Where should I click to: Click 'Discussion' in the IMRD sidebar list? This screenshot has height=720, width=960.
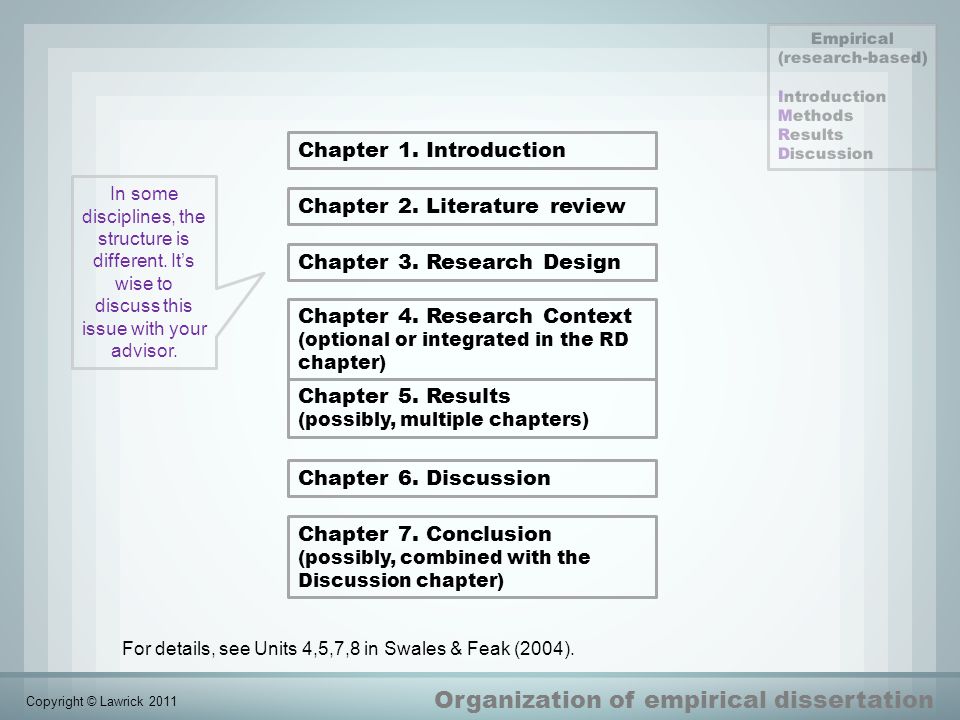tap(825, 154)
